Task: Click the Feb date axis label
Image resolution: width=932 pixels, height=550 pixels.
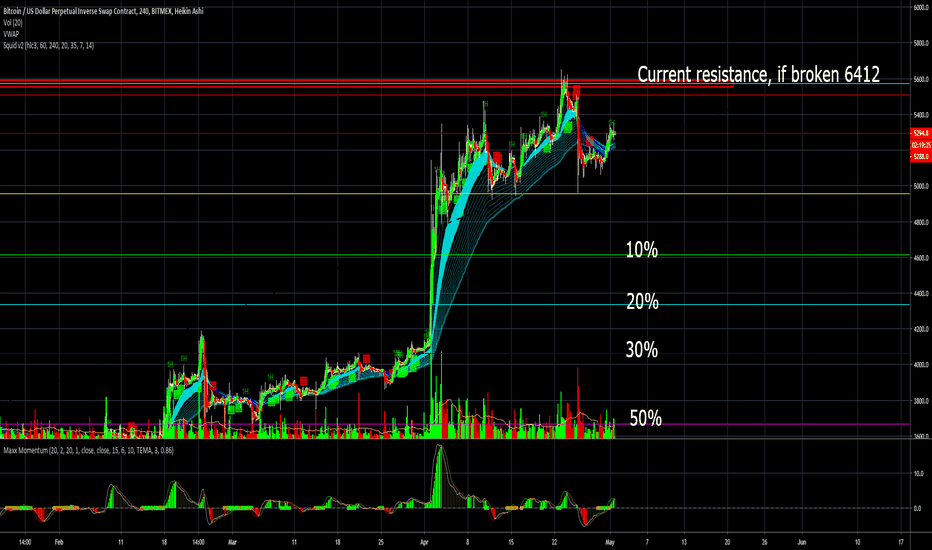Action: [x=59, y=542]
